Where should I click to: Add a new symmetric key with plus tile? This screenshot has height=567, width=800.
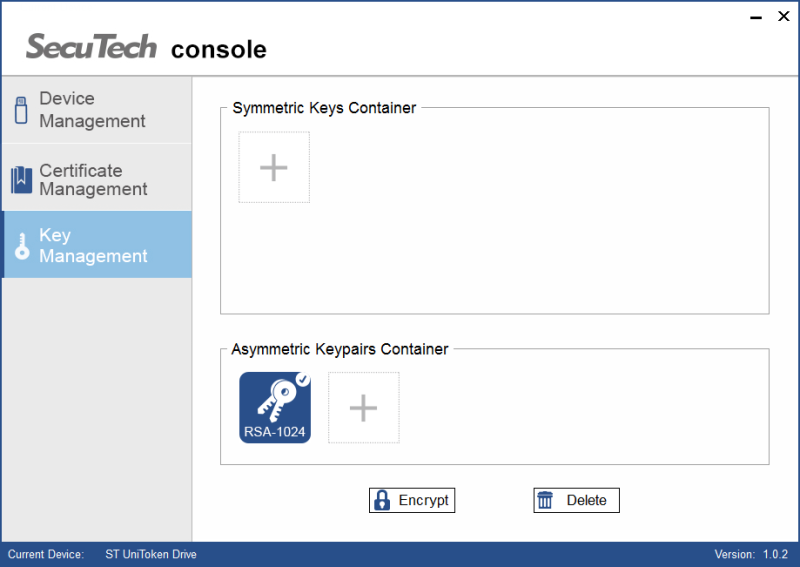coord(274,167)
